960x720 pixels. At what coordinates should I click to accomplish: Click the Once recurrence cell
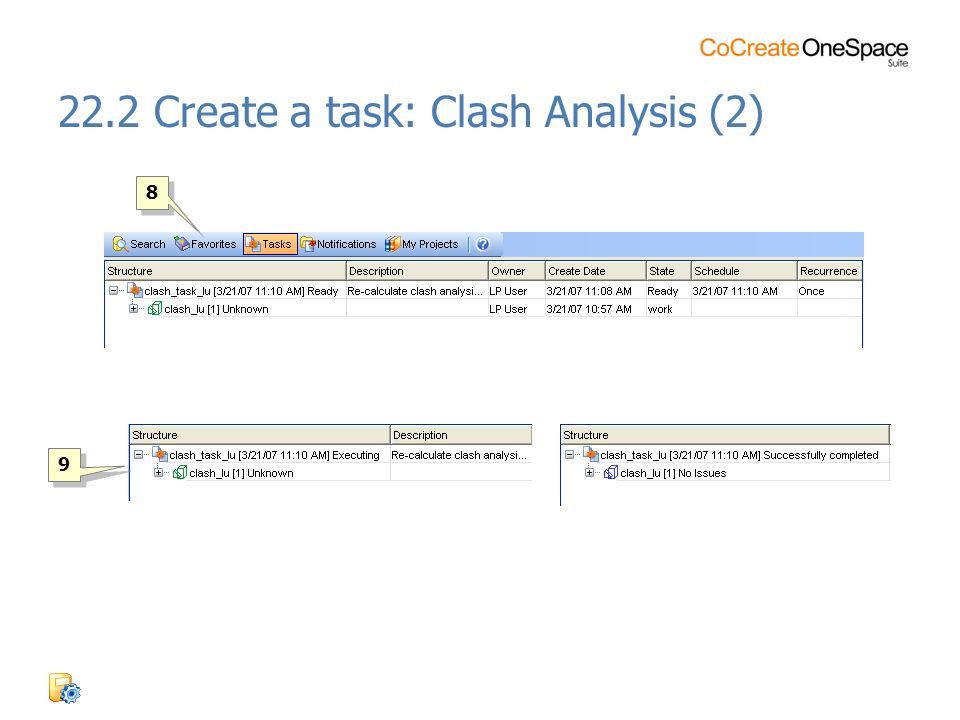point(811,291)
